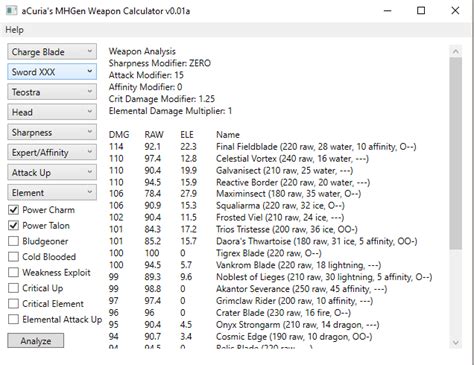Close the calculator window
Viewport: 474px width, 365px height.
(455, 11)
